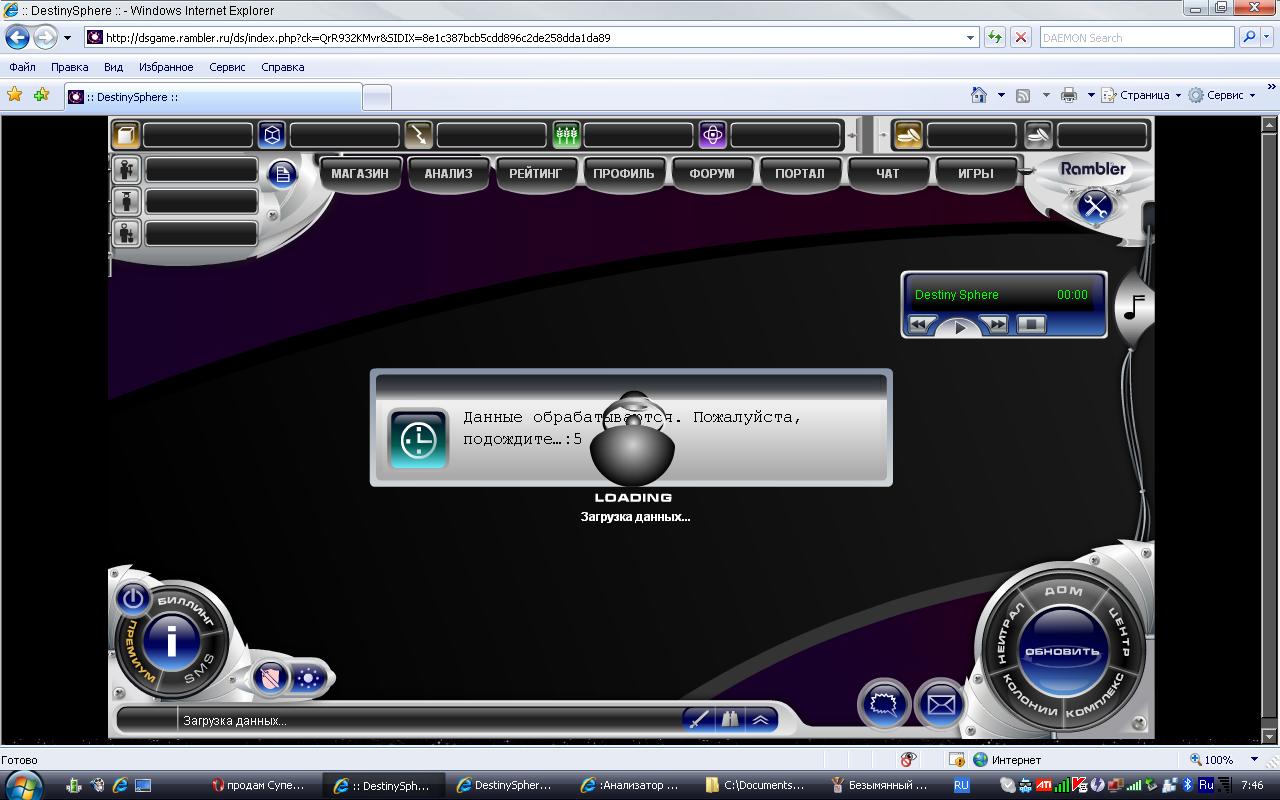Viewport: 1280px width, 800px height.
Task: Toggle the star map icon
Action: pos(308,678)
